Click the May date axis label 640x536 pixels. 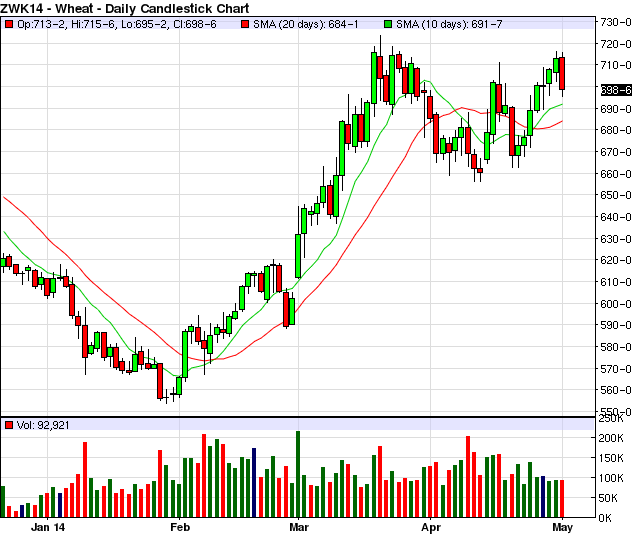(x=563, y=527)
